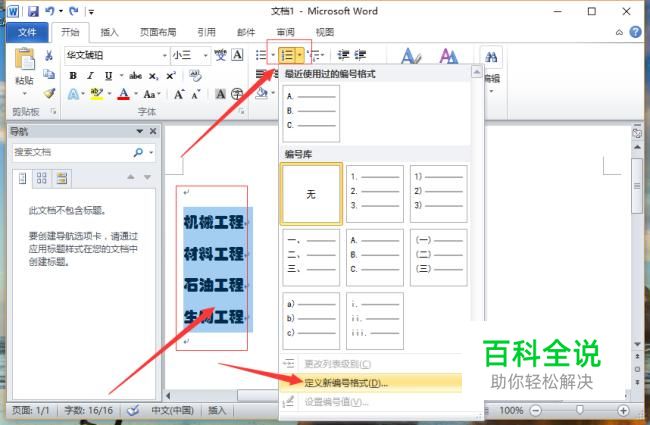Viewport: 650px width, 425px height.
Task: Grow font size with larger A
Action: click(179, 94)
